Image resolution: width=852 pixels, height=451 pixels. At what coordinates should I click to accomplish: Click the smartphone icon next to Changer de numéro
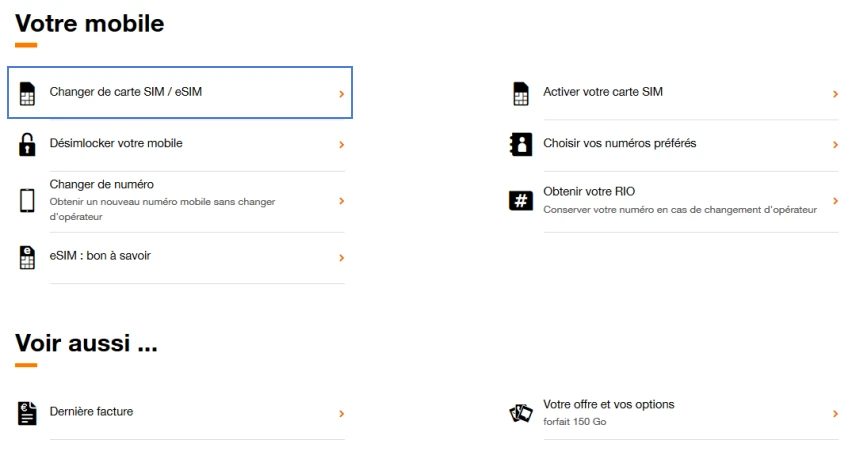tap(27, 201)
